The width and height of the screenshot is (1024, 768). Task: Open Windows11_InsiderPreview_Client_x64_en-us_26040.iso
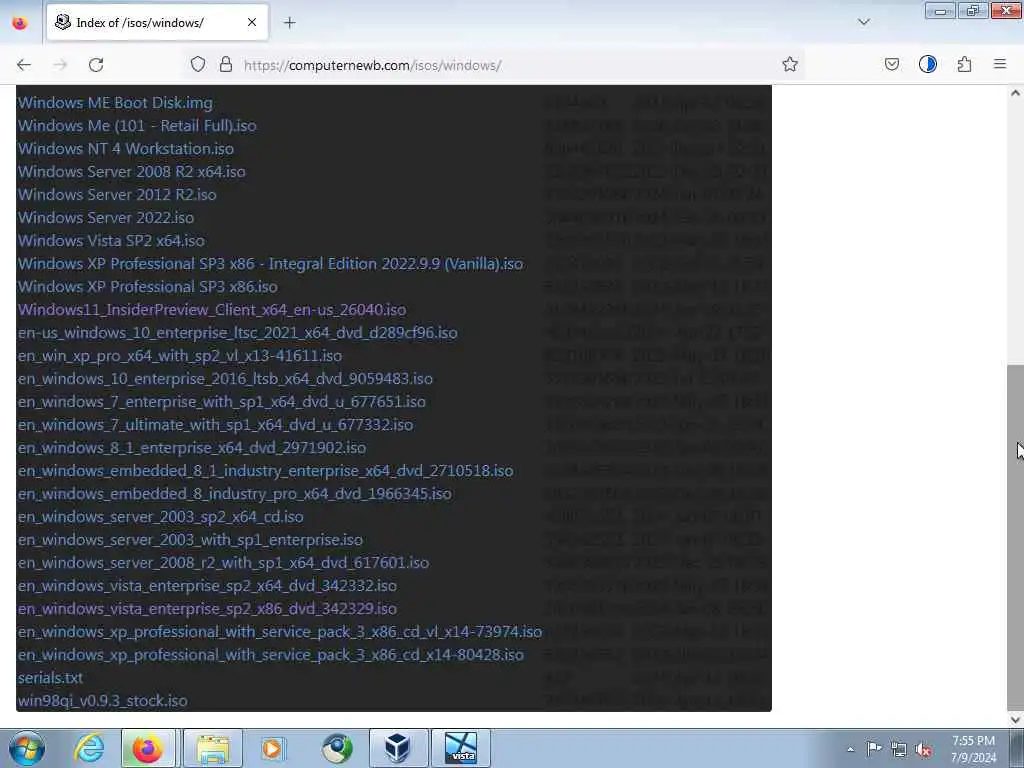pyautogui.click(x=212, y=310)
